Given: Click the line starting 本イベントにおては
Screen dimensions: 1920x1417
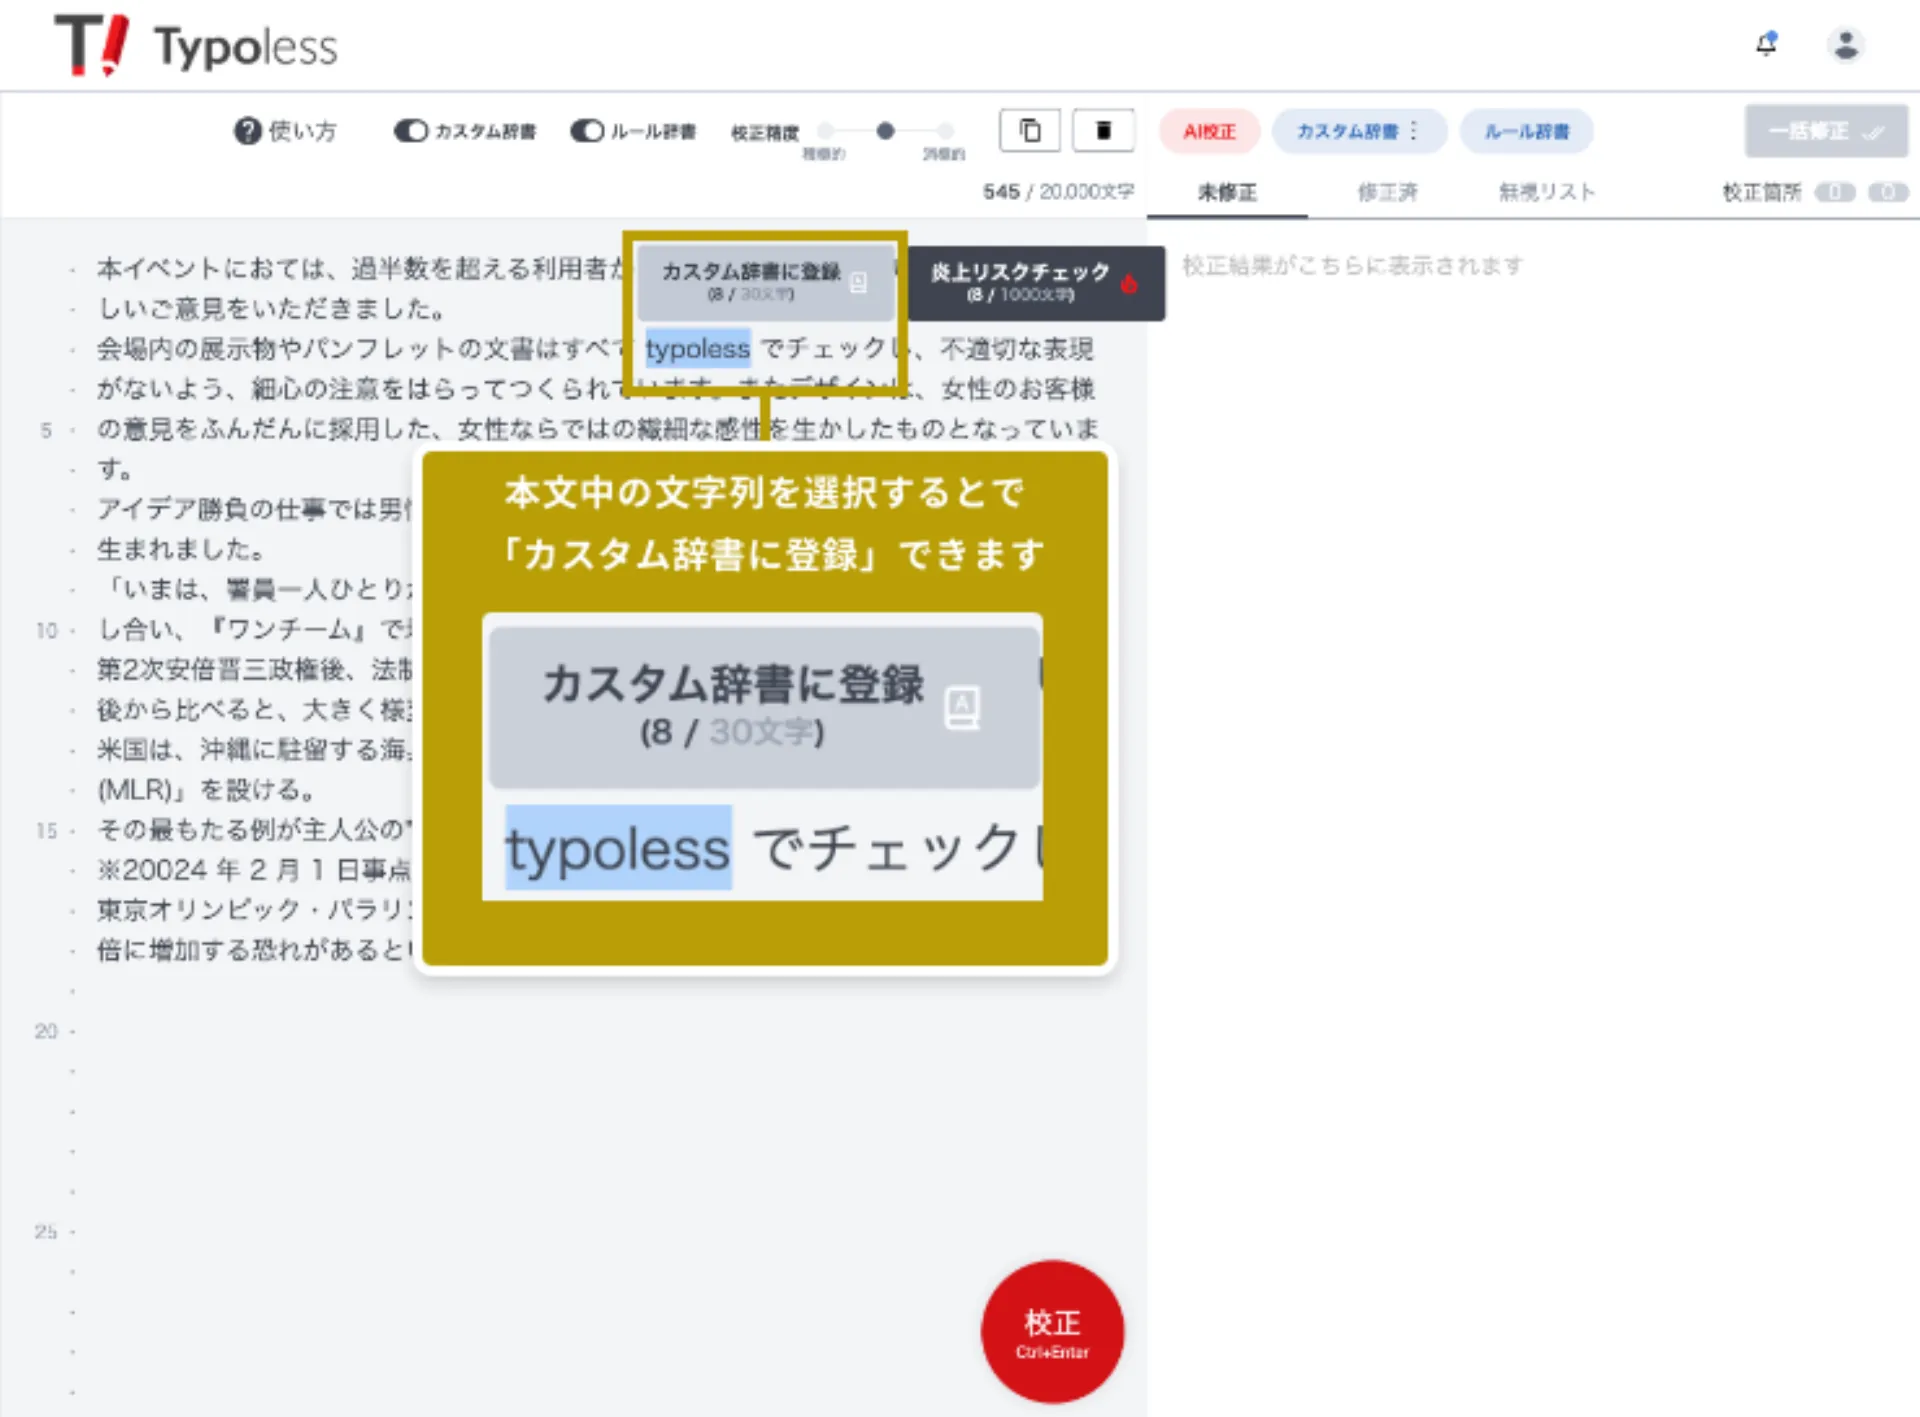Looking at the screenshot, I should coord(360,268).
